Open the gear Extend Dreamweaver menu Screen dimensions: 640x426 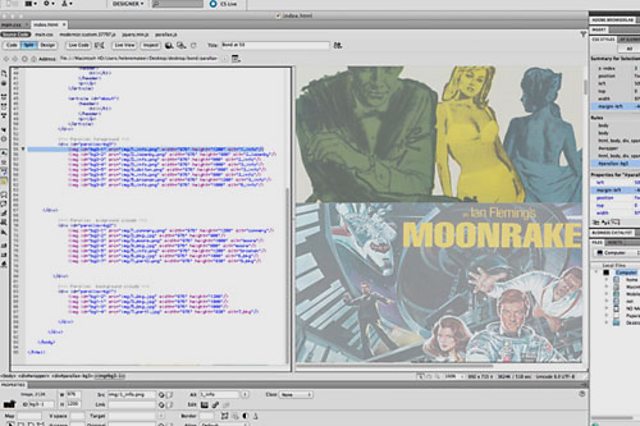pos(49,4)
